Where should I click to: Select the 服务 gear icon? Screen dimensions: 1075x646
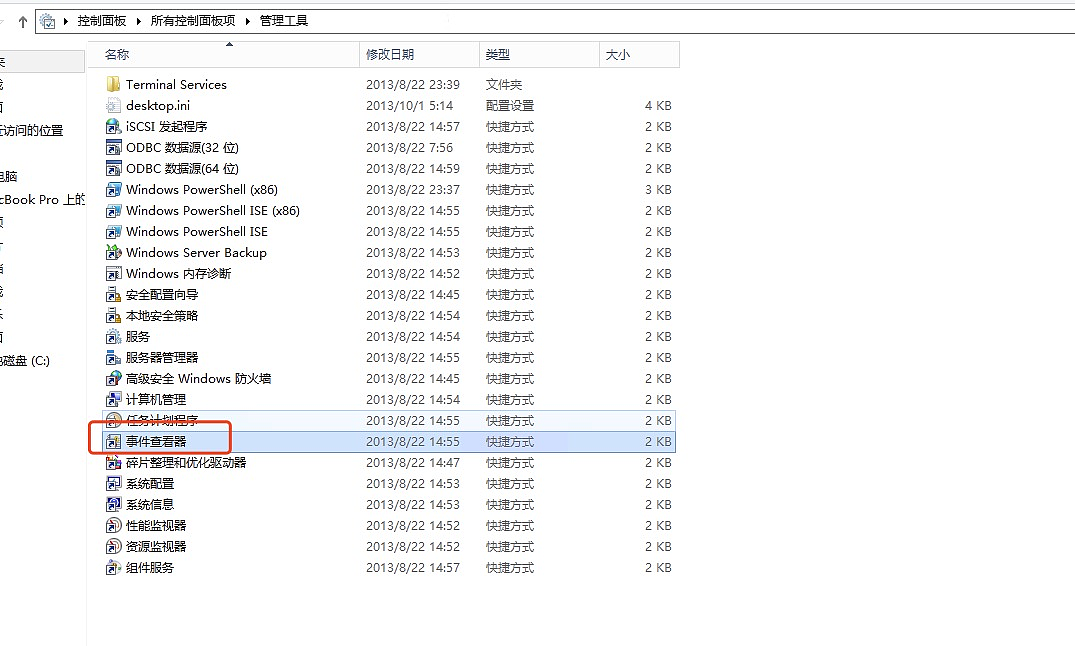tap(113, 337)
